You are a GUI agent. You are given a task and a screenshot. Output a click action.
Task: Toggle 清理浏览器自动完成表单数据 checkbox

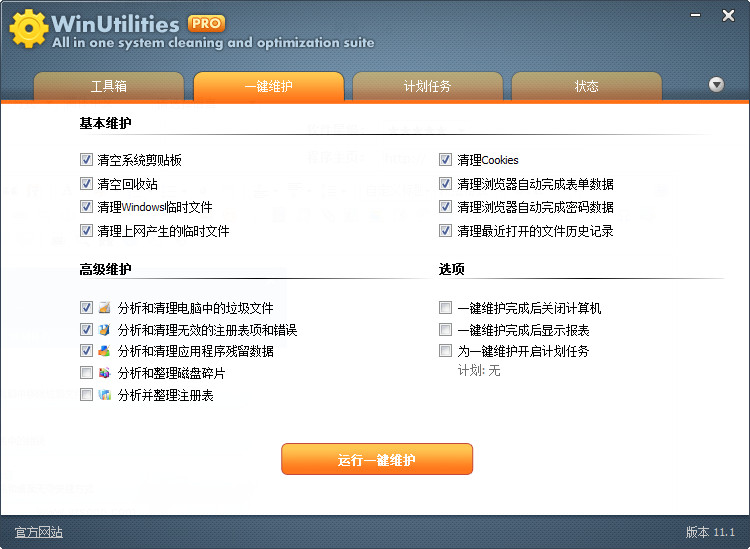click(445, 184)
